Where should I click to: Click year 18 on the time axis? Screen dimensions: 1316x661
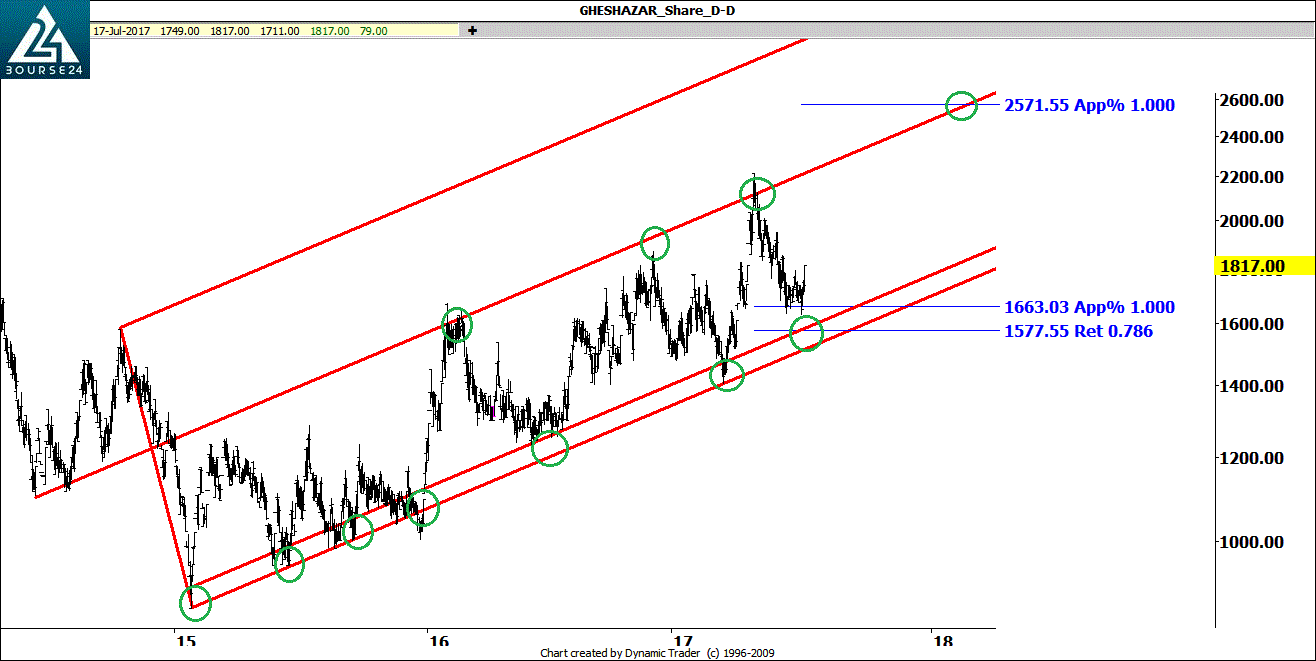[x=937, y=641]
